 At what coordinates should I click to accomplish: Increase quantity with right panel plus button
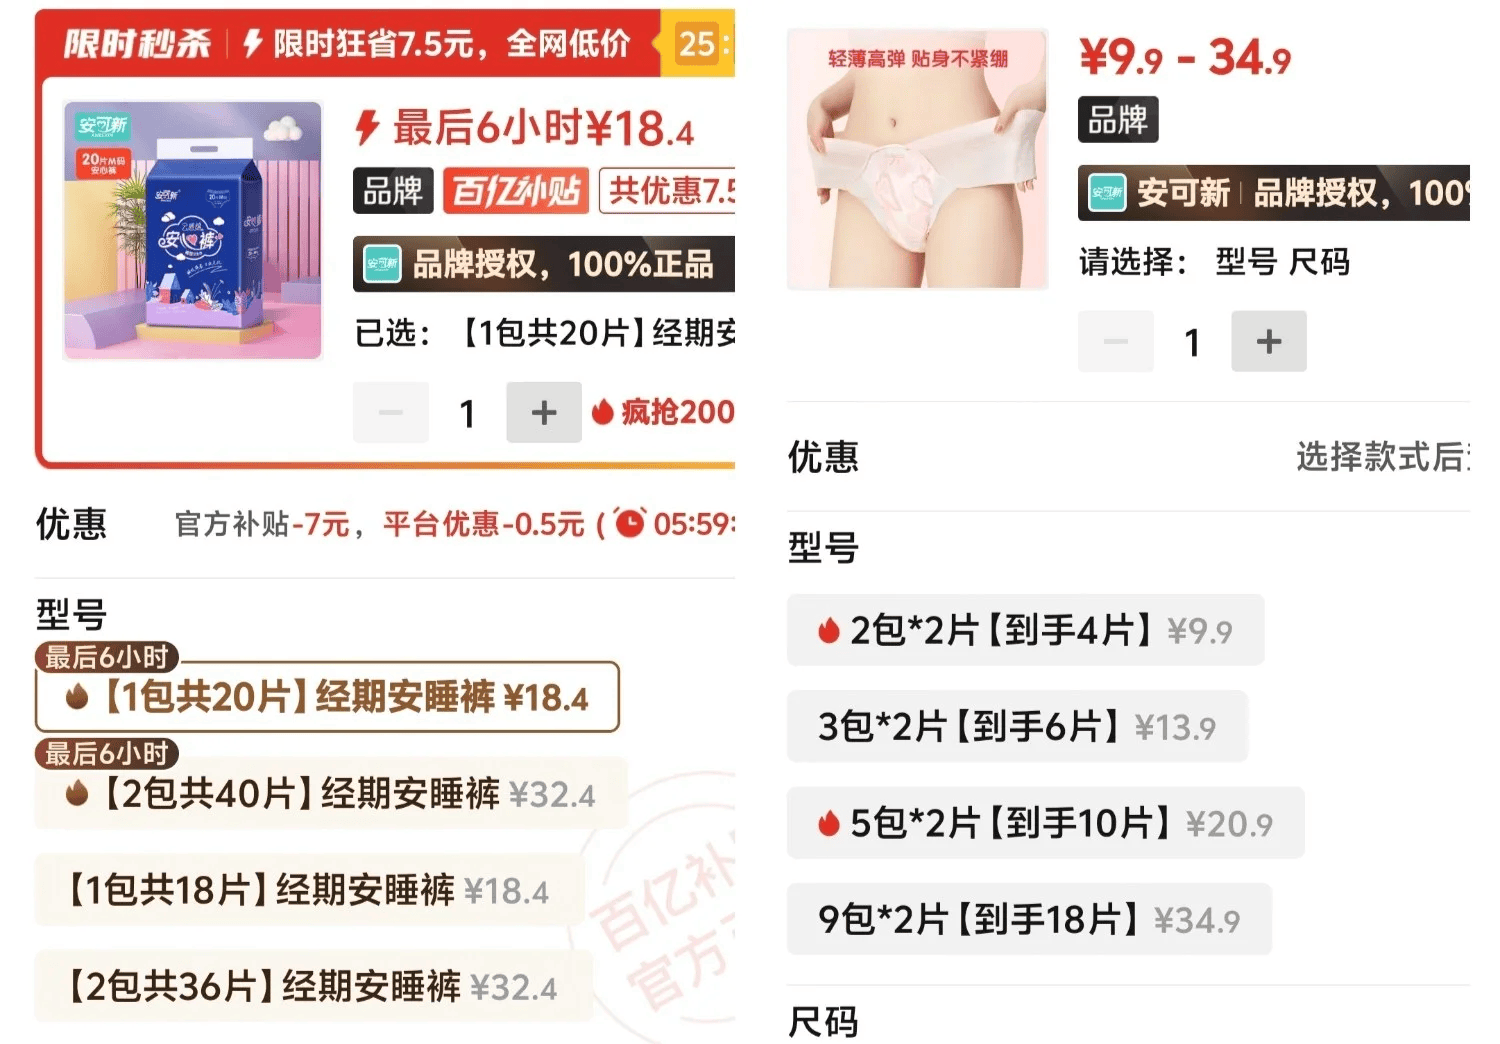coord(1269,341)
